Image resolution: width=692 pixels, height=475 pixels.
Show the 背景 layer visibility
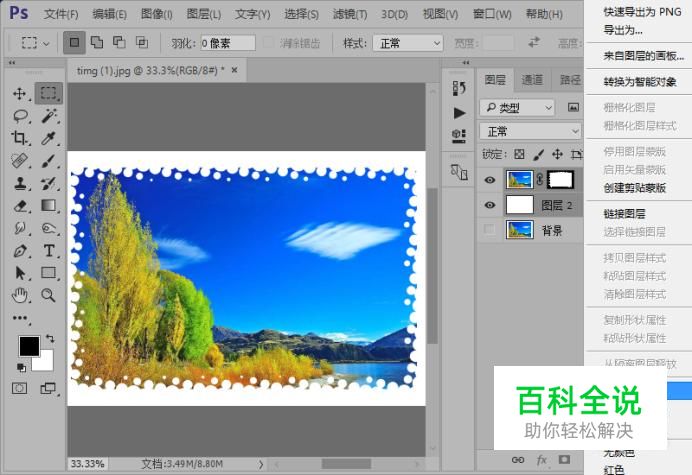point(489,230)
